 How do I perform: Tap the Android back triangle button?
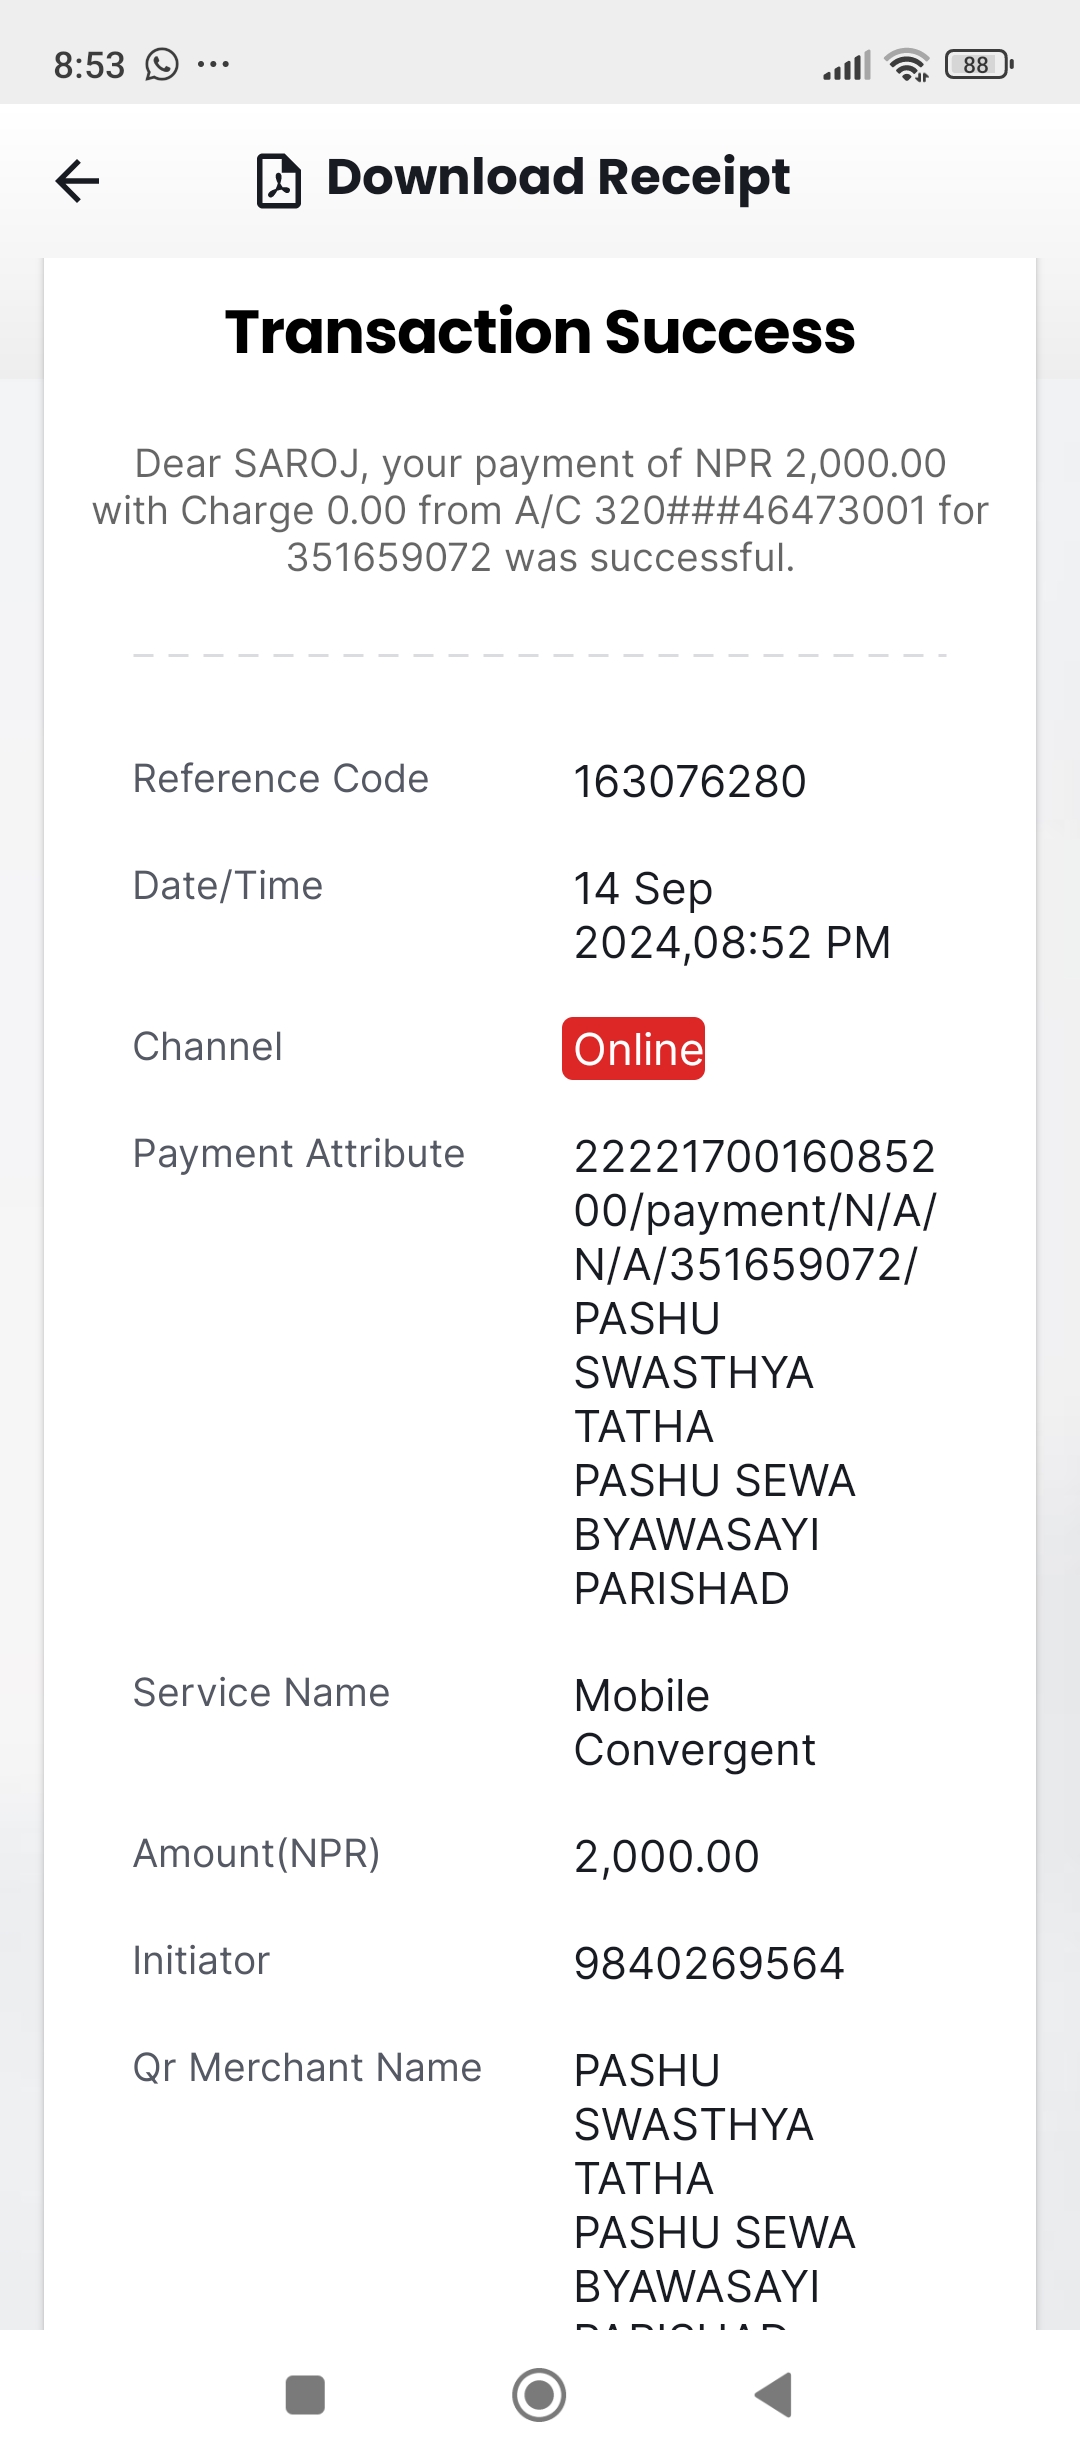click(x=774, y=2395)
